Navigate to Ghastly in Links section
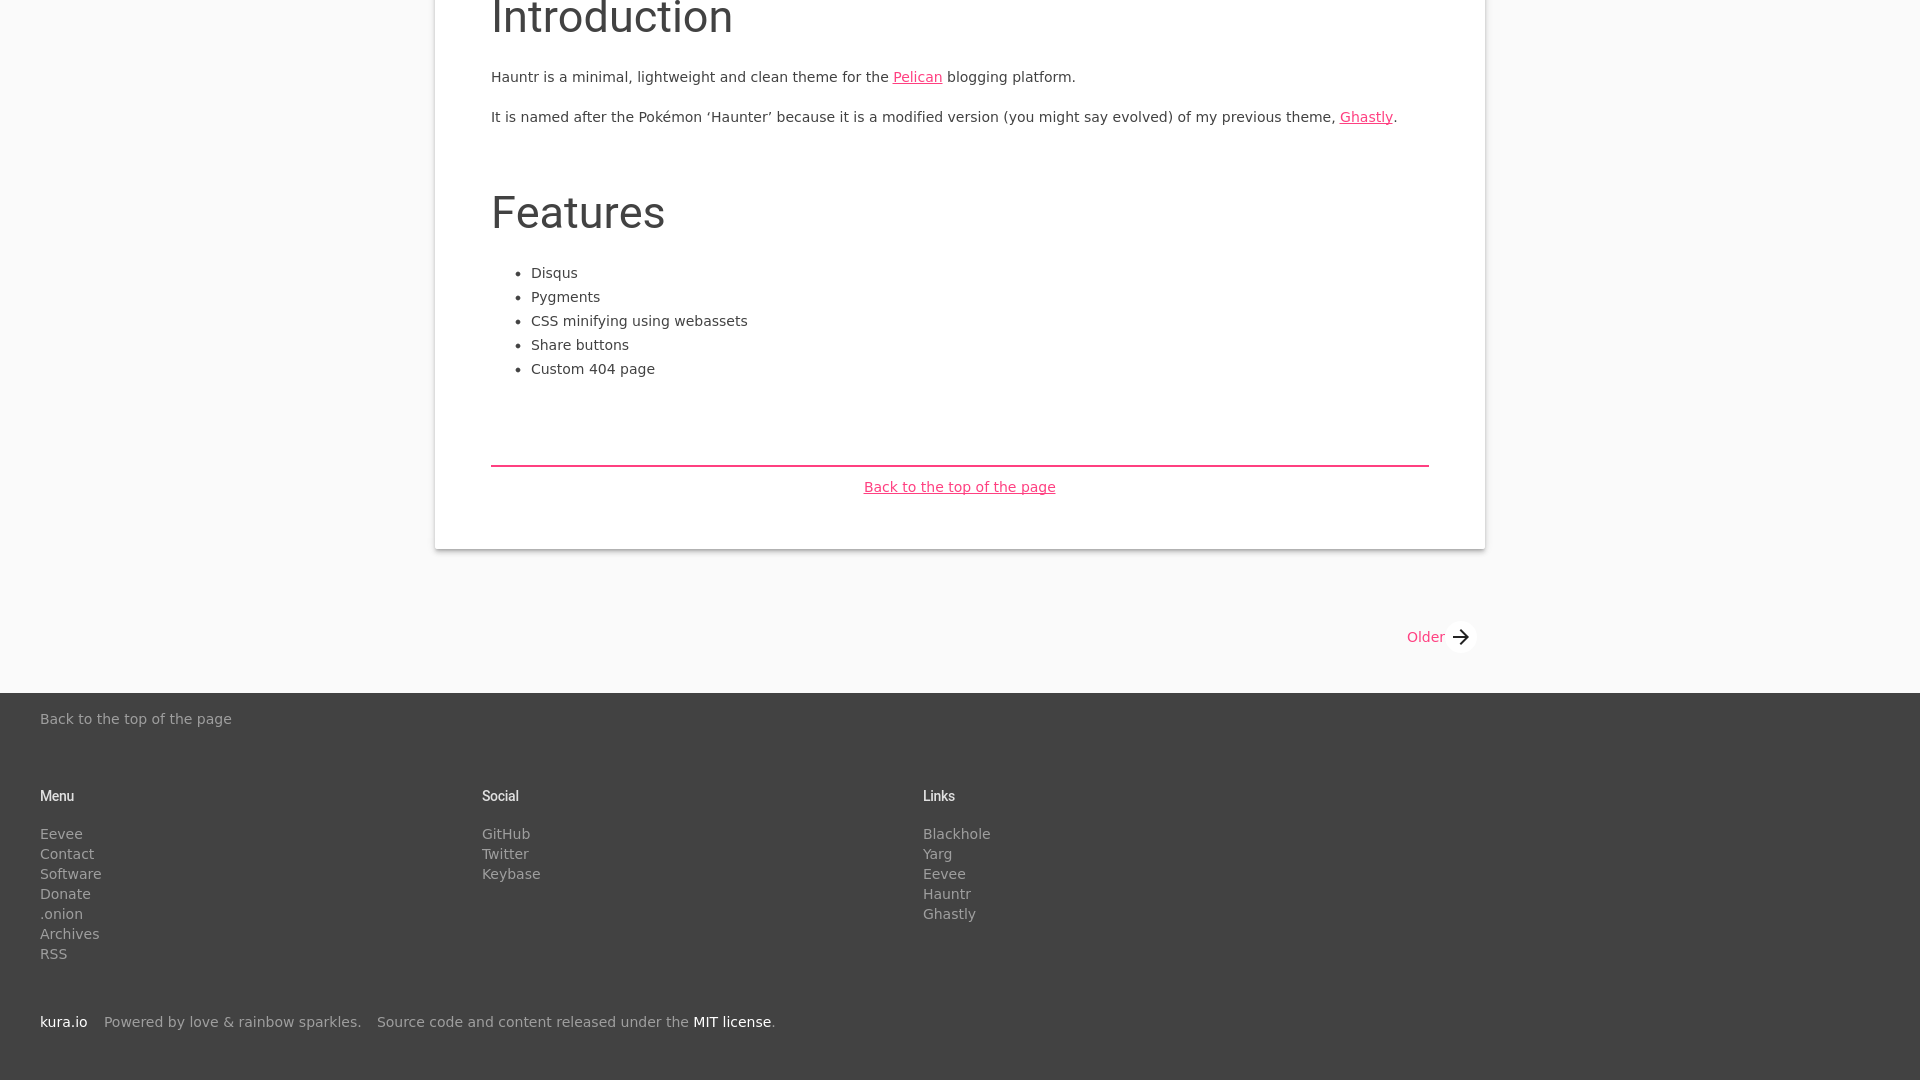 pyautogui.click(x=949, y=914)
